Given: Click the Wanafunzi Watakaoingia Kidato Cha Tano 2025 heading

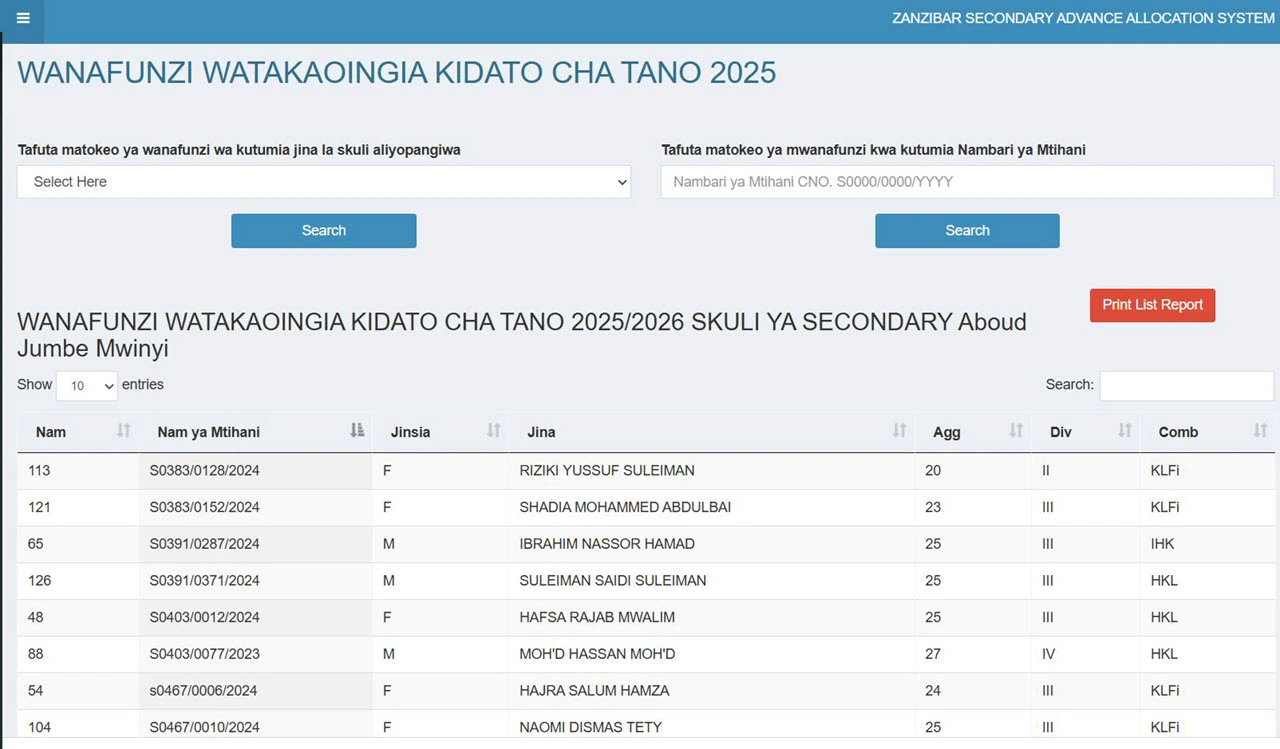Looking at the screenshot, I should [397, 72].
